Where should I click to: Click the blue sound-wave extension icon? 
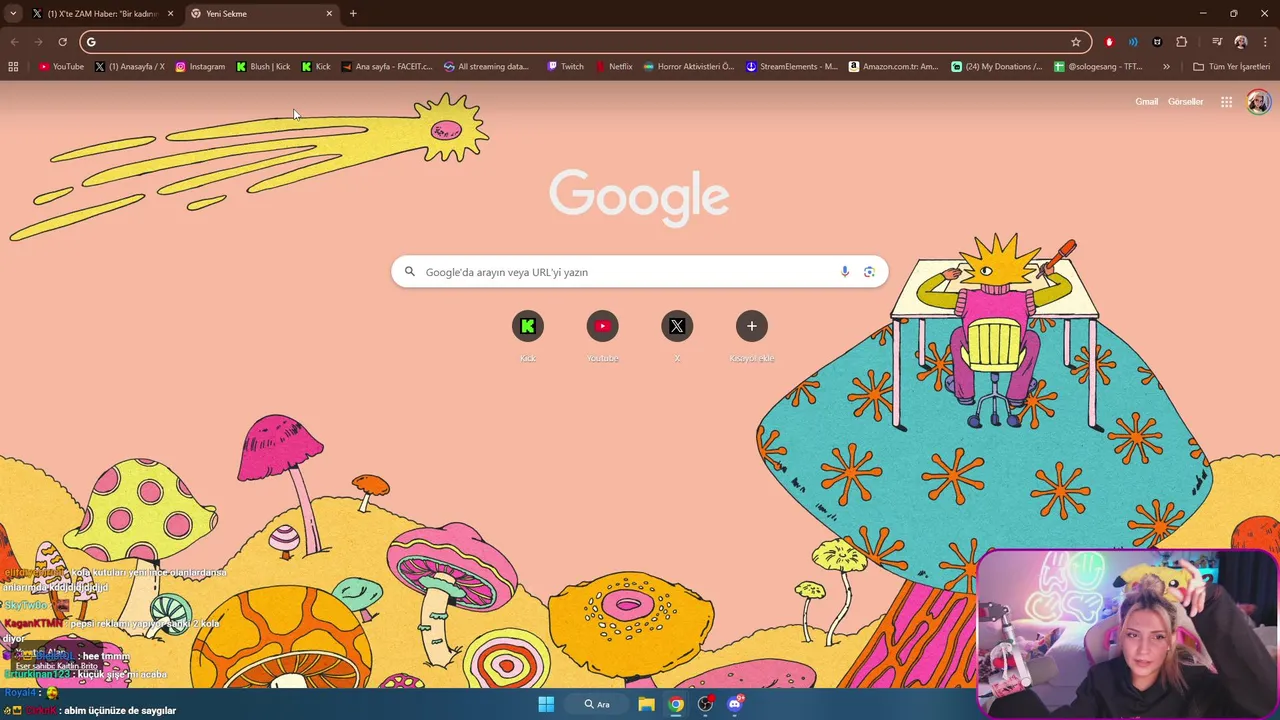(x=1133, y=42)
